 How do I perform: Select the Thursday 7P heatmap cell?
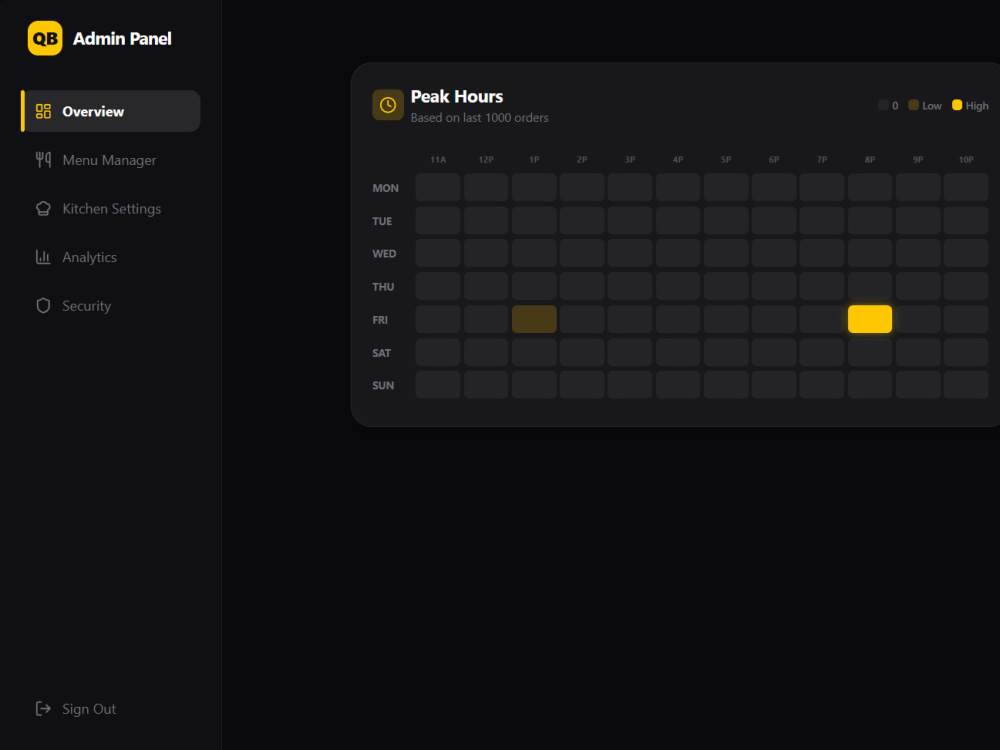click(821, 286)
